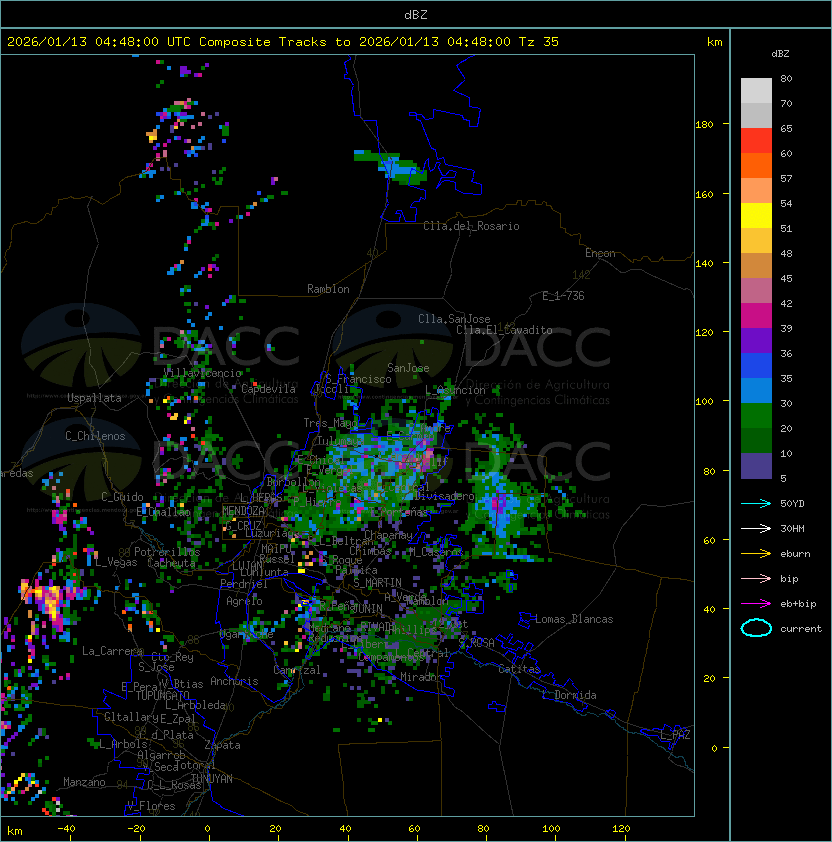Click the 'Capdevila' map label
This screenshot has width=832, height=842.
tap(268, 388)
